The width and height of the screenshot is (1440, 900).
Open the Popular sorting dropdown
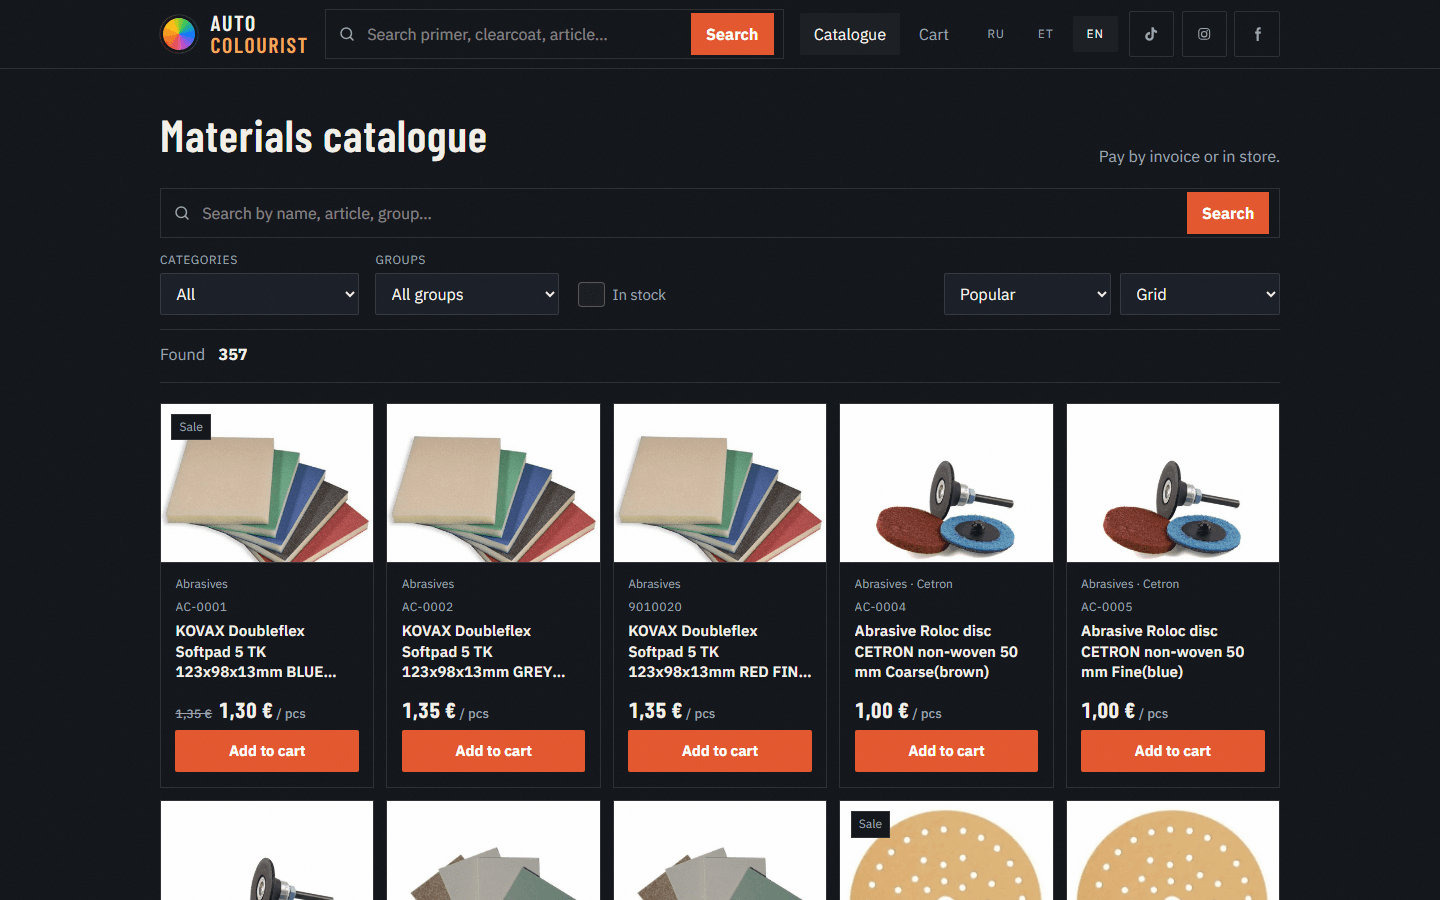1027,294
